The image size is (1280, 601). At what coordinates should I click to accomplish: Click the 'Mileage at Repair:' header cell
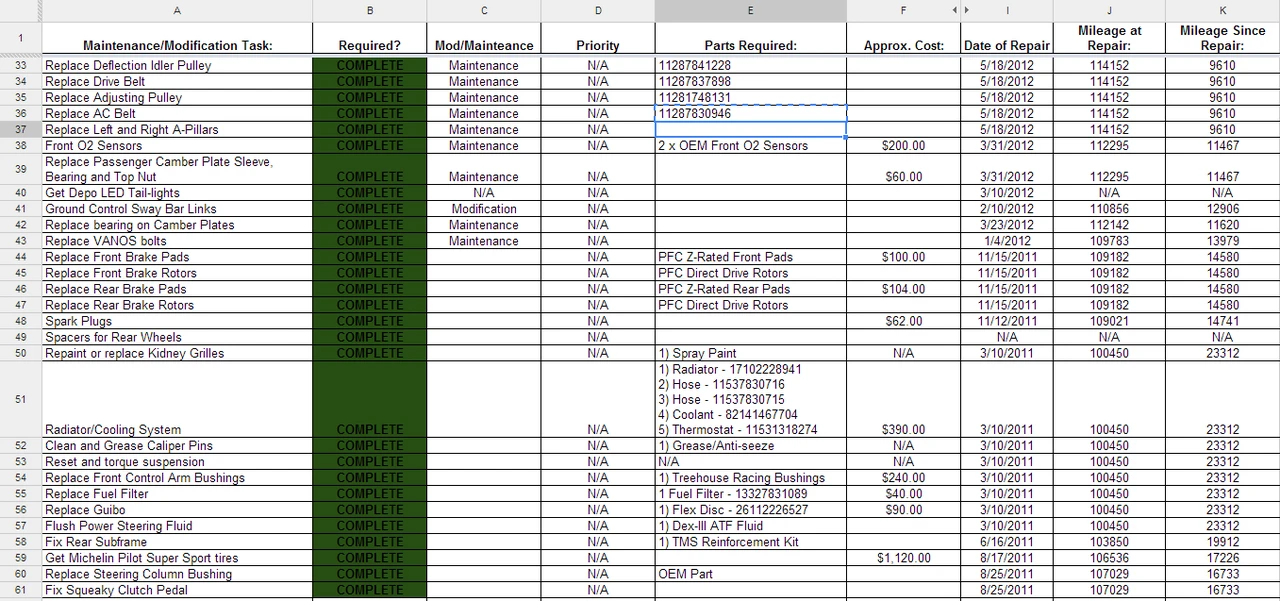click(x=1109, y=38)
